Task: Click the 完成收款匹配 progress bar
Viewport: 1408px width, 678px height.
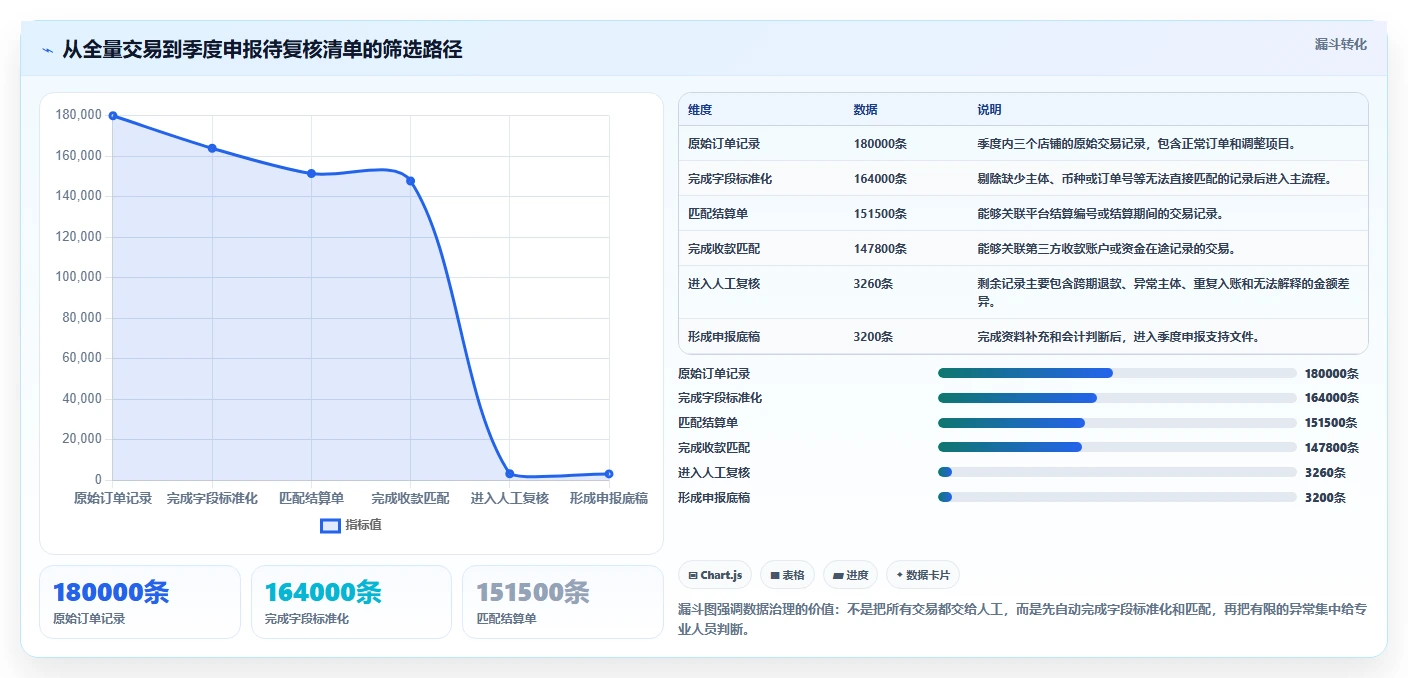Action: coord(1117,447)
